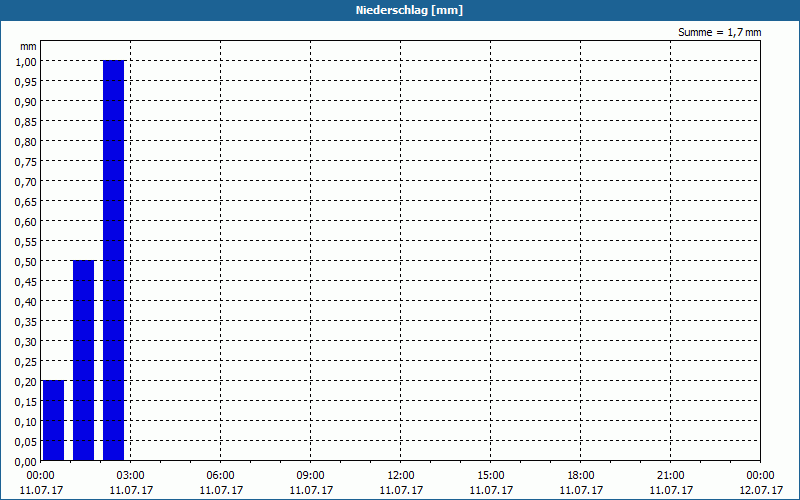The width and height of the screenshot is (800, 500).
Task: Click the 0,70 y-axis value
Action: 26,181
